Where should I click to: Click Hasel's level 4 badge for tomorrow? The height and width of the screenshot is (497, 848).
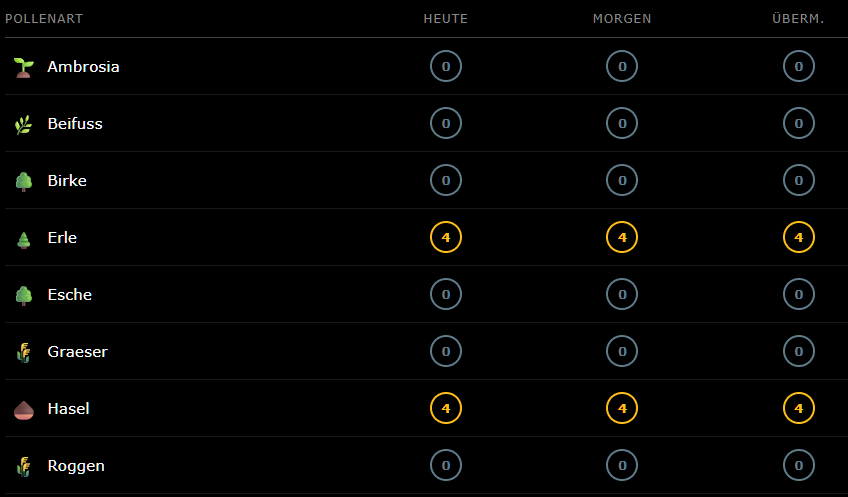click(622, 409)
